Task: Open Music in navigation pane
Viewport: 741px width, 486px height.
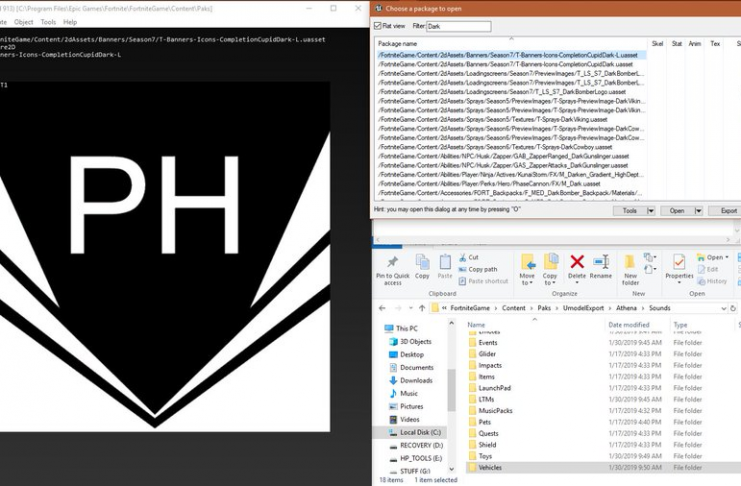Action: click(x=404, y=393)
